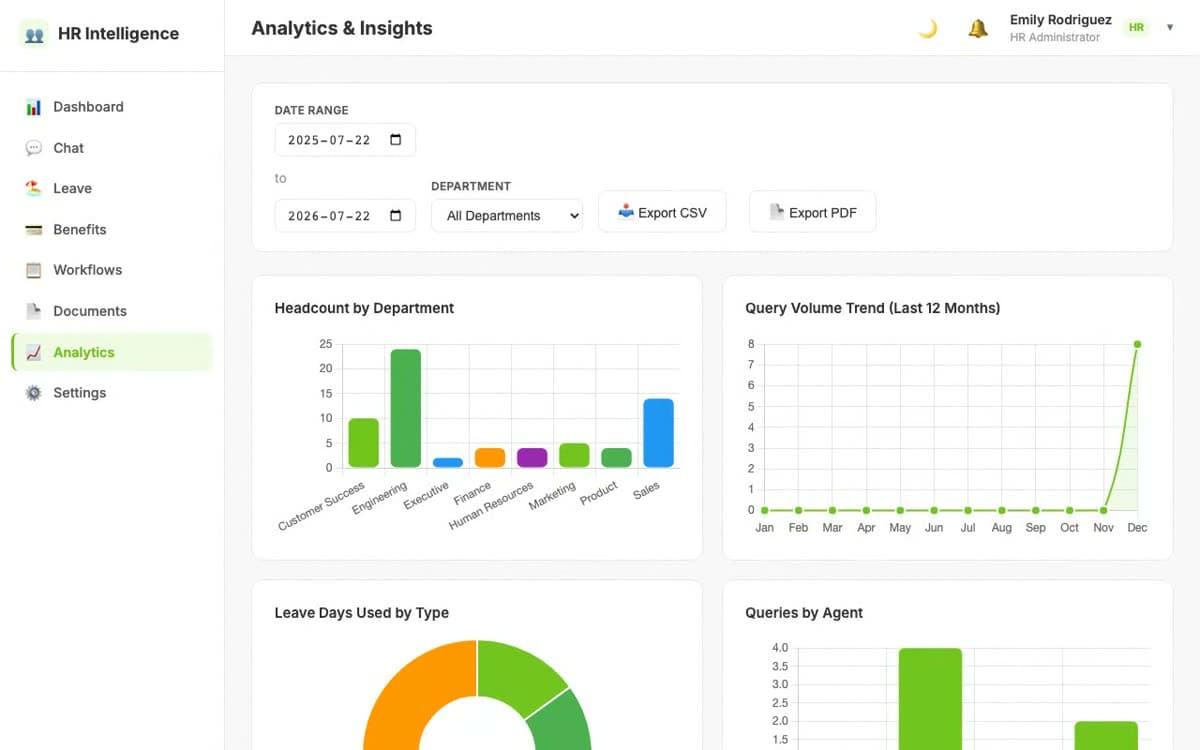Open start date calendar picker
Image resolution: width=1200 pixels, height=750 pixels.
tap(395, 140)
